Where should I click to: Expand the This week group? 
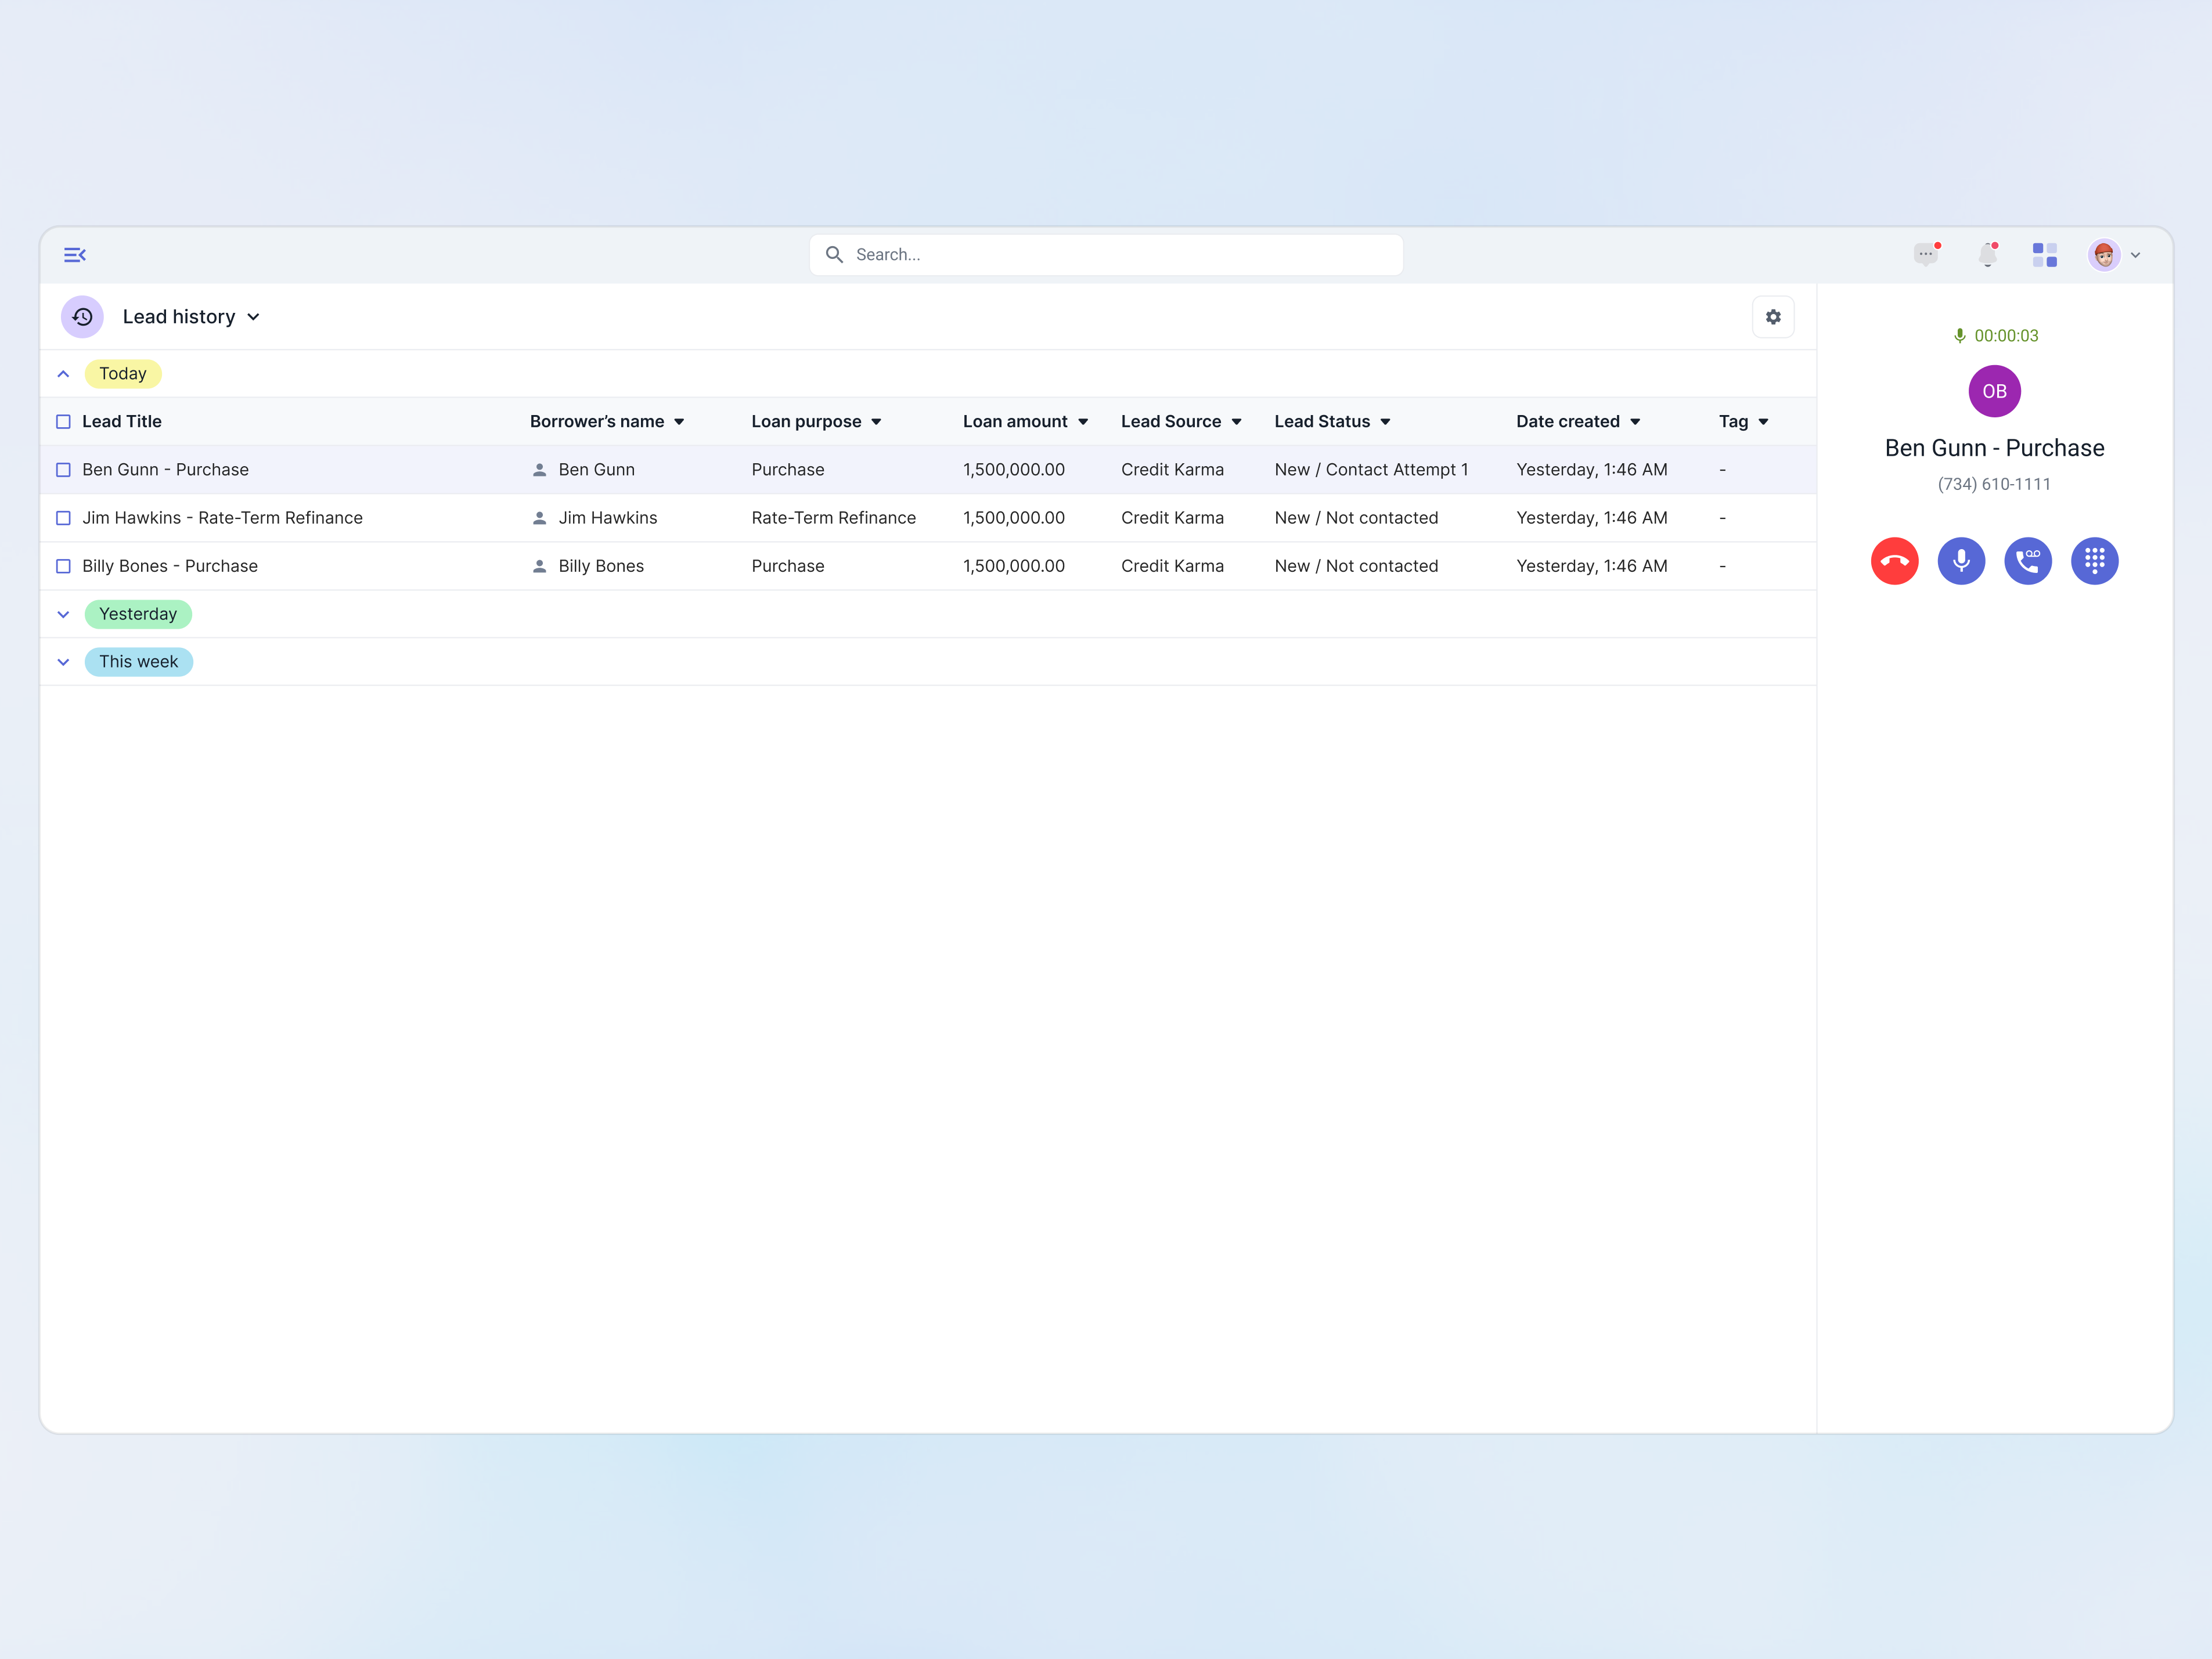pos(63,662)
